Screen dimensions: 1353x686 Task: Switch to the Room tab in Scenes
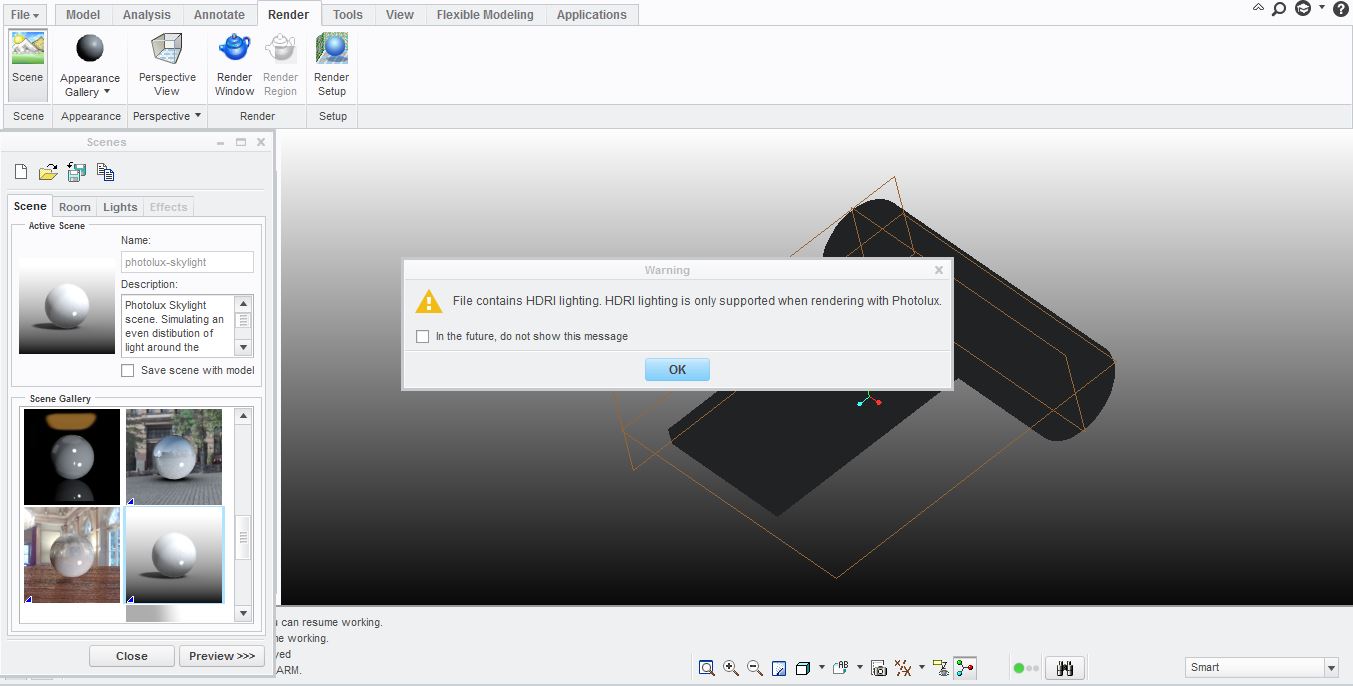click(75, 207)
